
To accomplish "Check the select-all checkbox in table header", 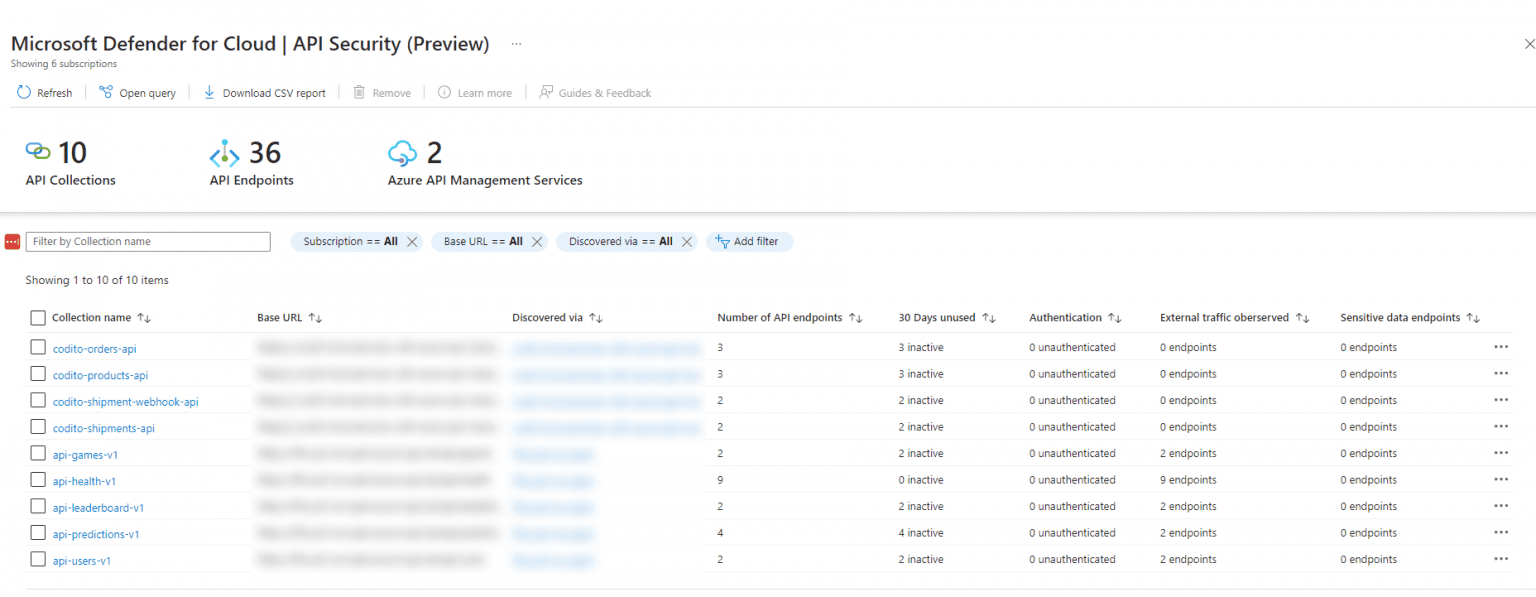I will [37, 317].
